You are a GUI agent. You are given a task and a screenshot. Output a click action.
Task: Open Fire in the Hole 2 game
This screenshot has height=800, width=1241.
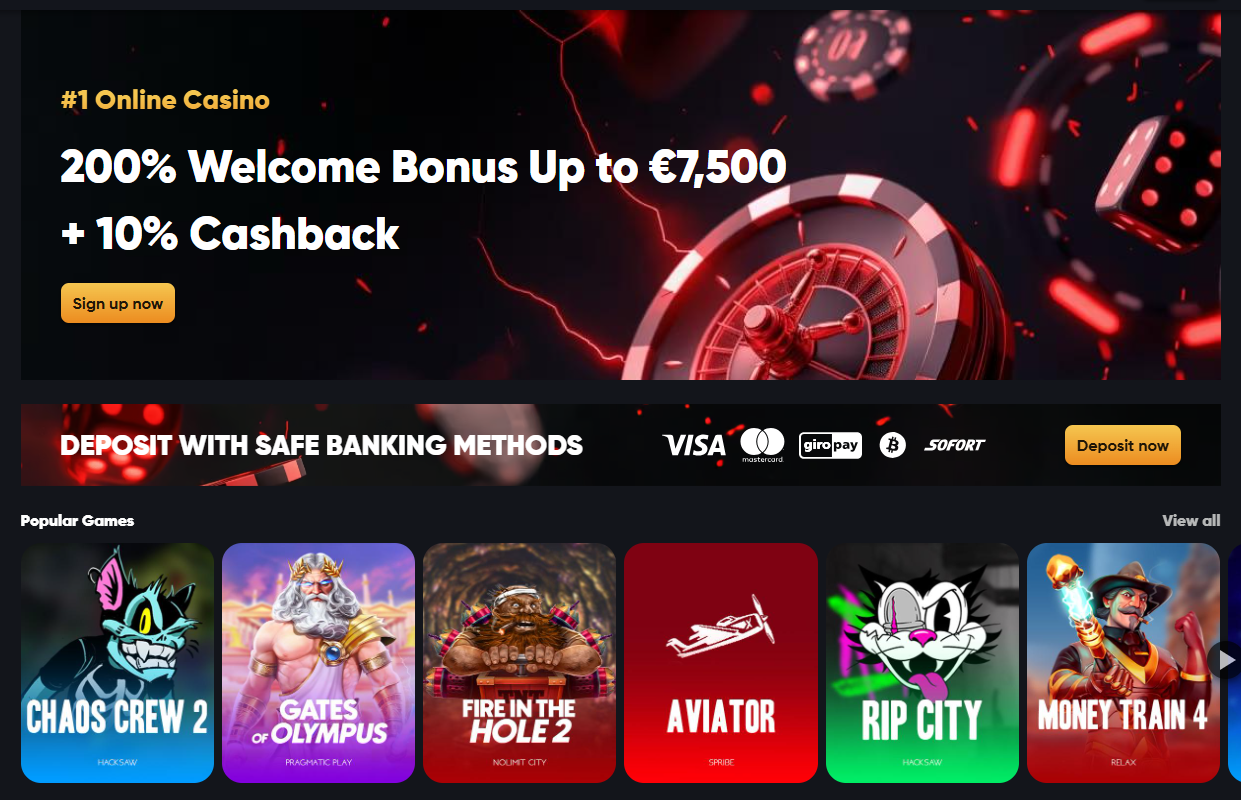click(519, 662)
